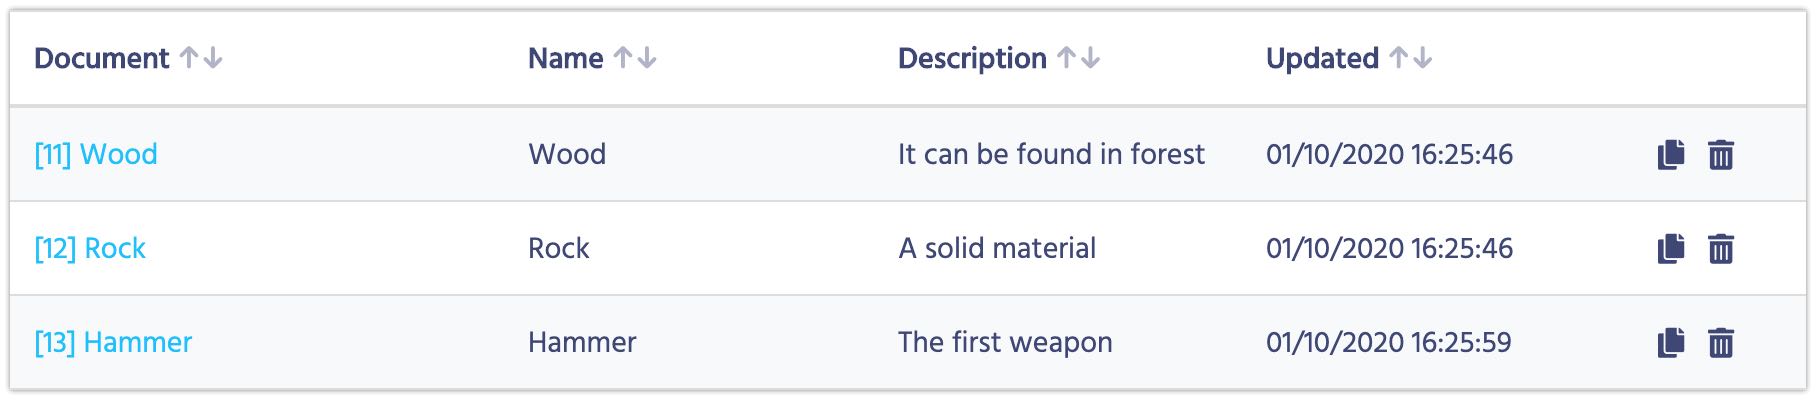The height and width of the screenshot is (400, 1816).
Task: Sort by Description column arrows
Action: click(x=1079, y=58)
